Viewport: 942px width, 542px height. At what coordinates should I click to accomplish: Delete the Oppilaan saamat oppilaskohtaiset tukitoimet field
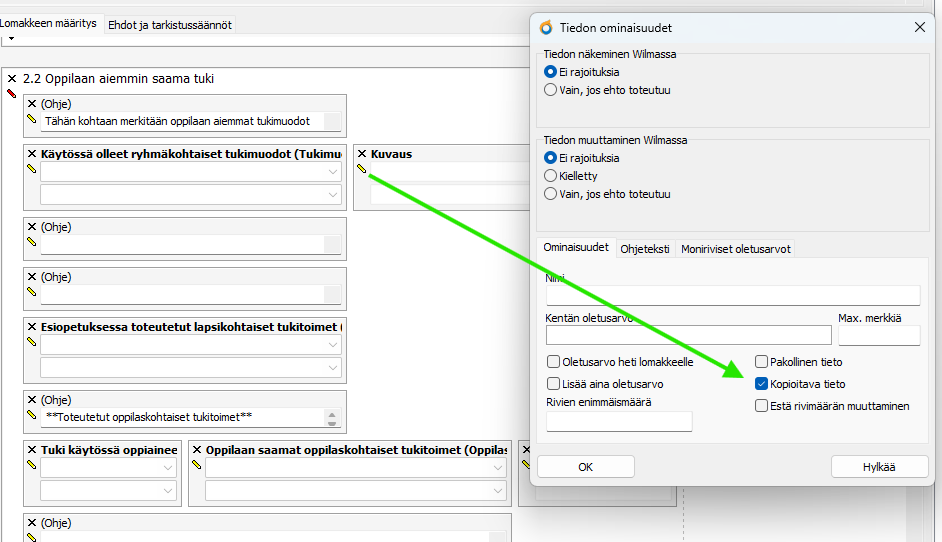click(196, 449)
